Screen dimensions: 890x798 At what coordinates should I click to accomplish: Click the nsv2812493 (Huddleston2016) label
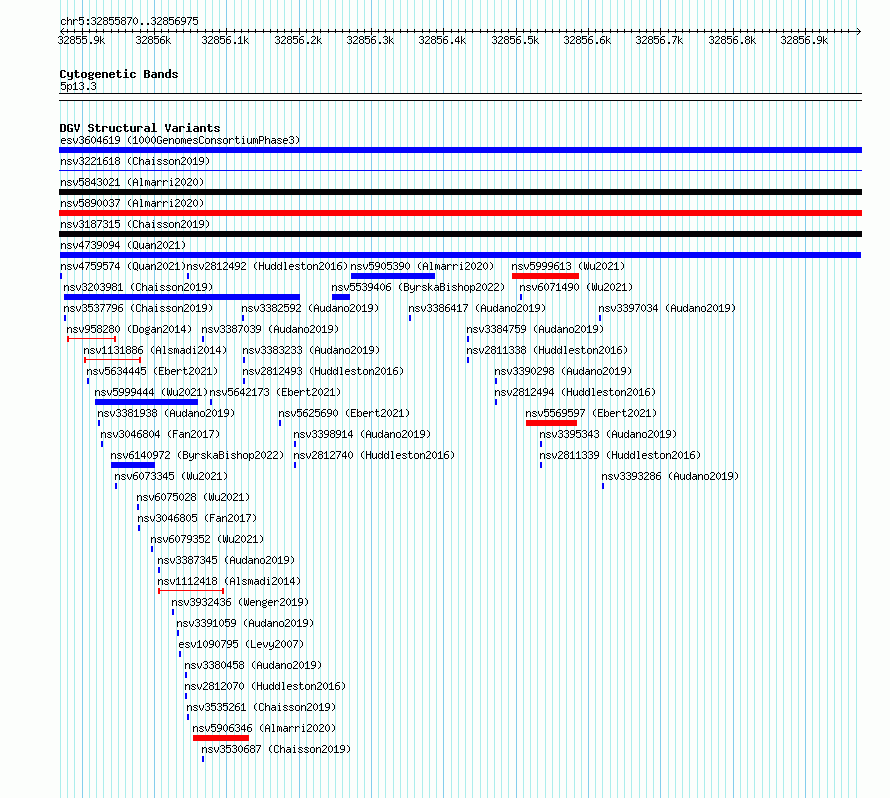pyautogui.click(x=324, y=371)
